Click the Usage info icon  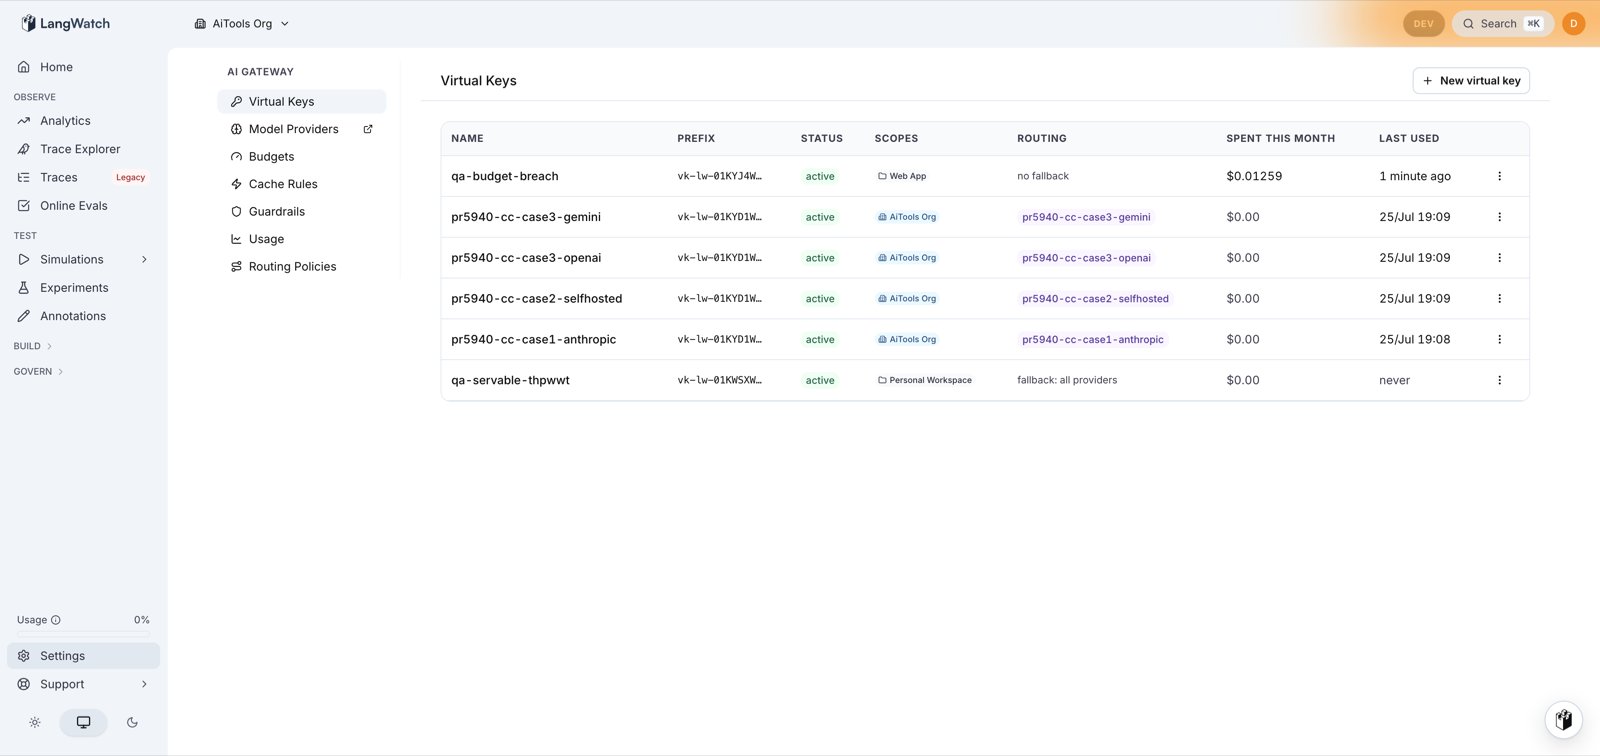tap(56, 620)
